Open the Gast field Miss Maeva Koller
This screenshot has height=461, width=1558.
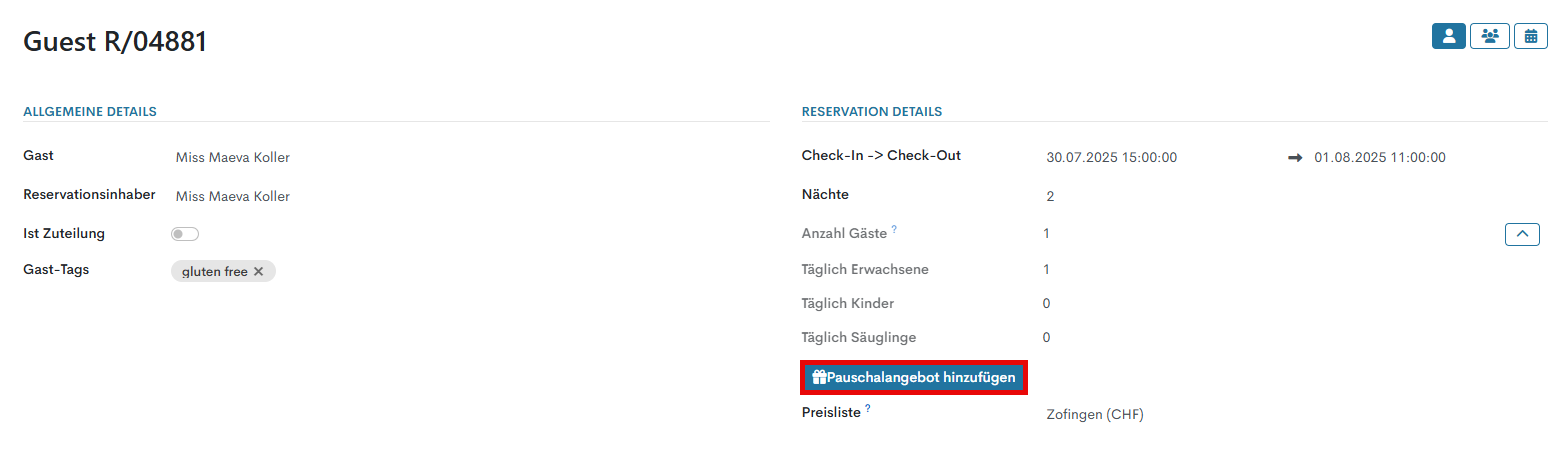233,157
